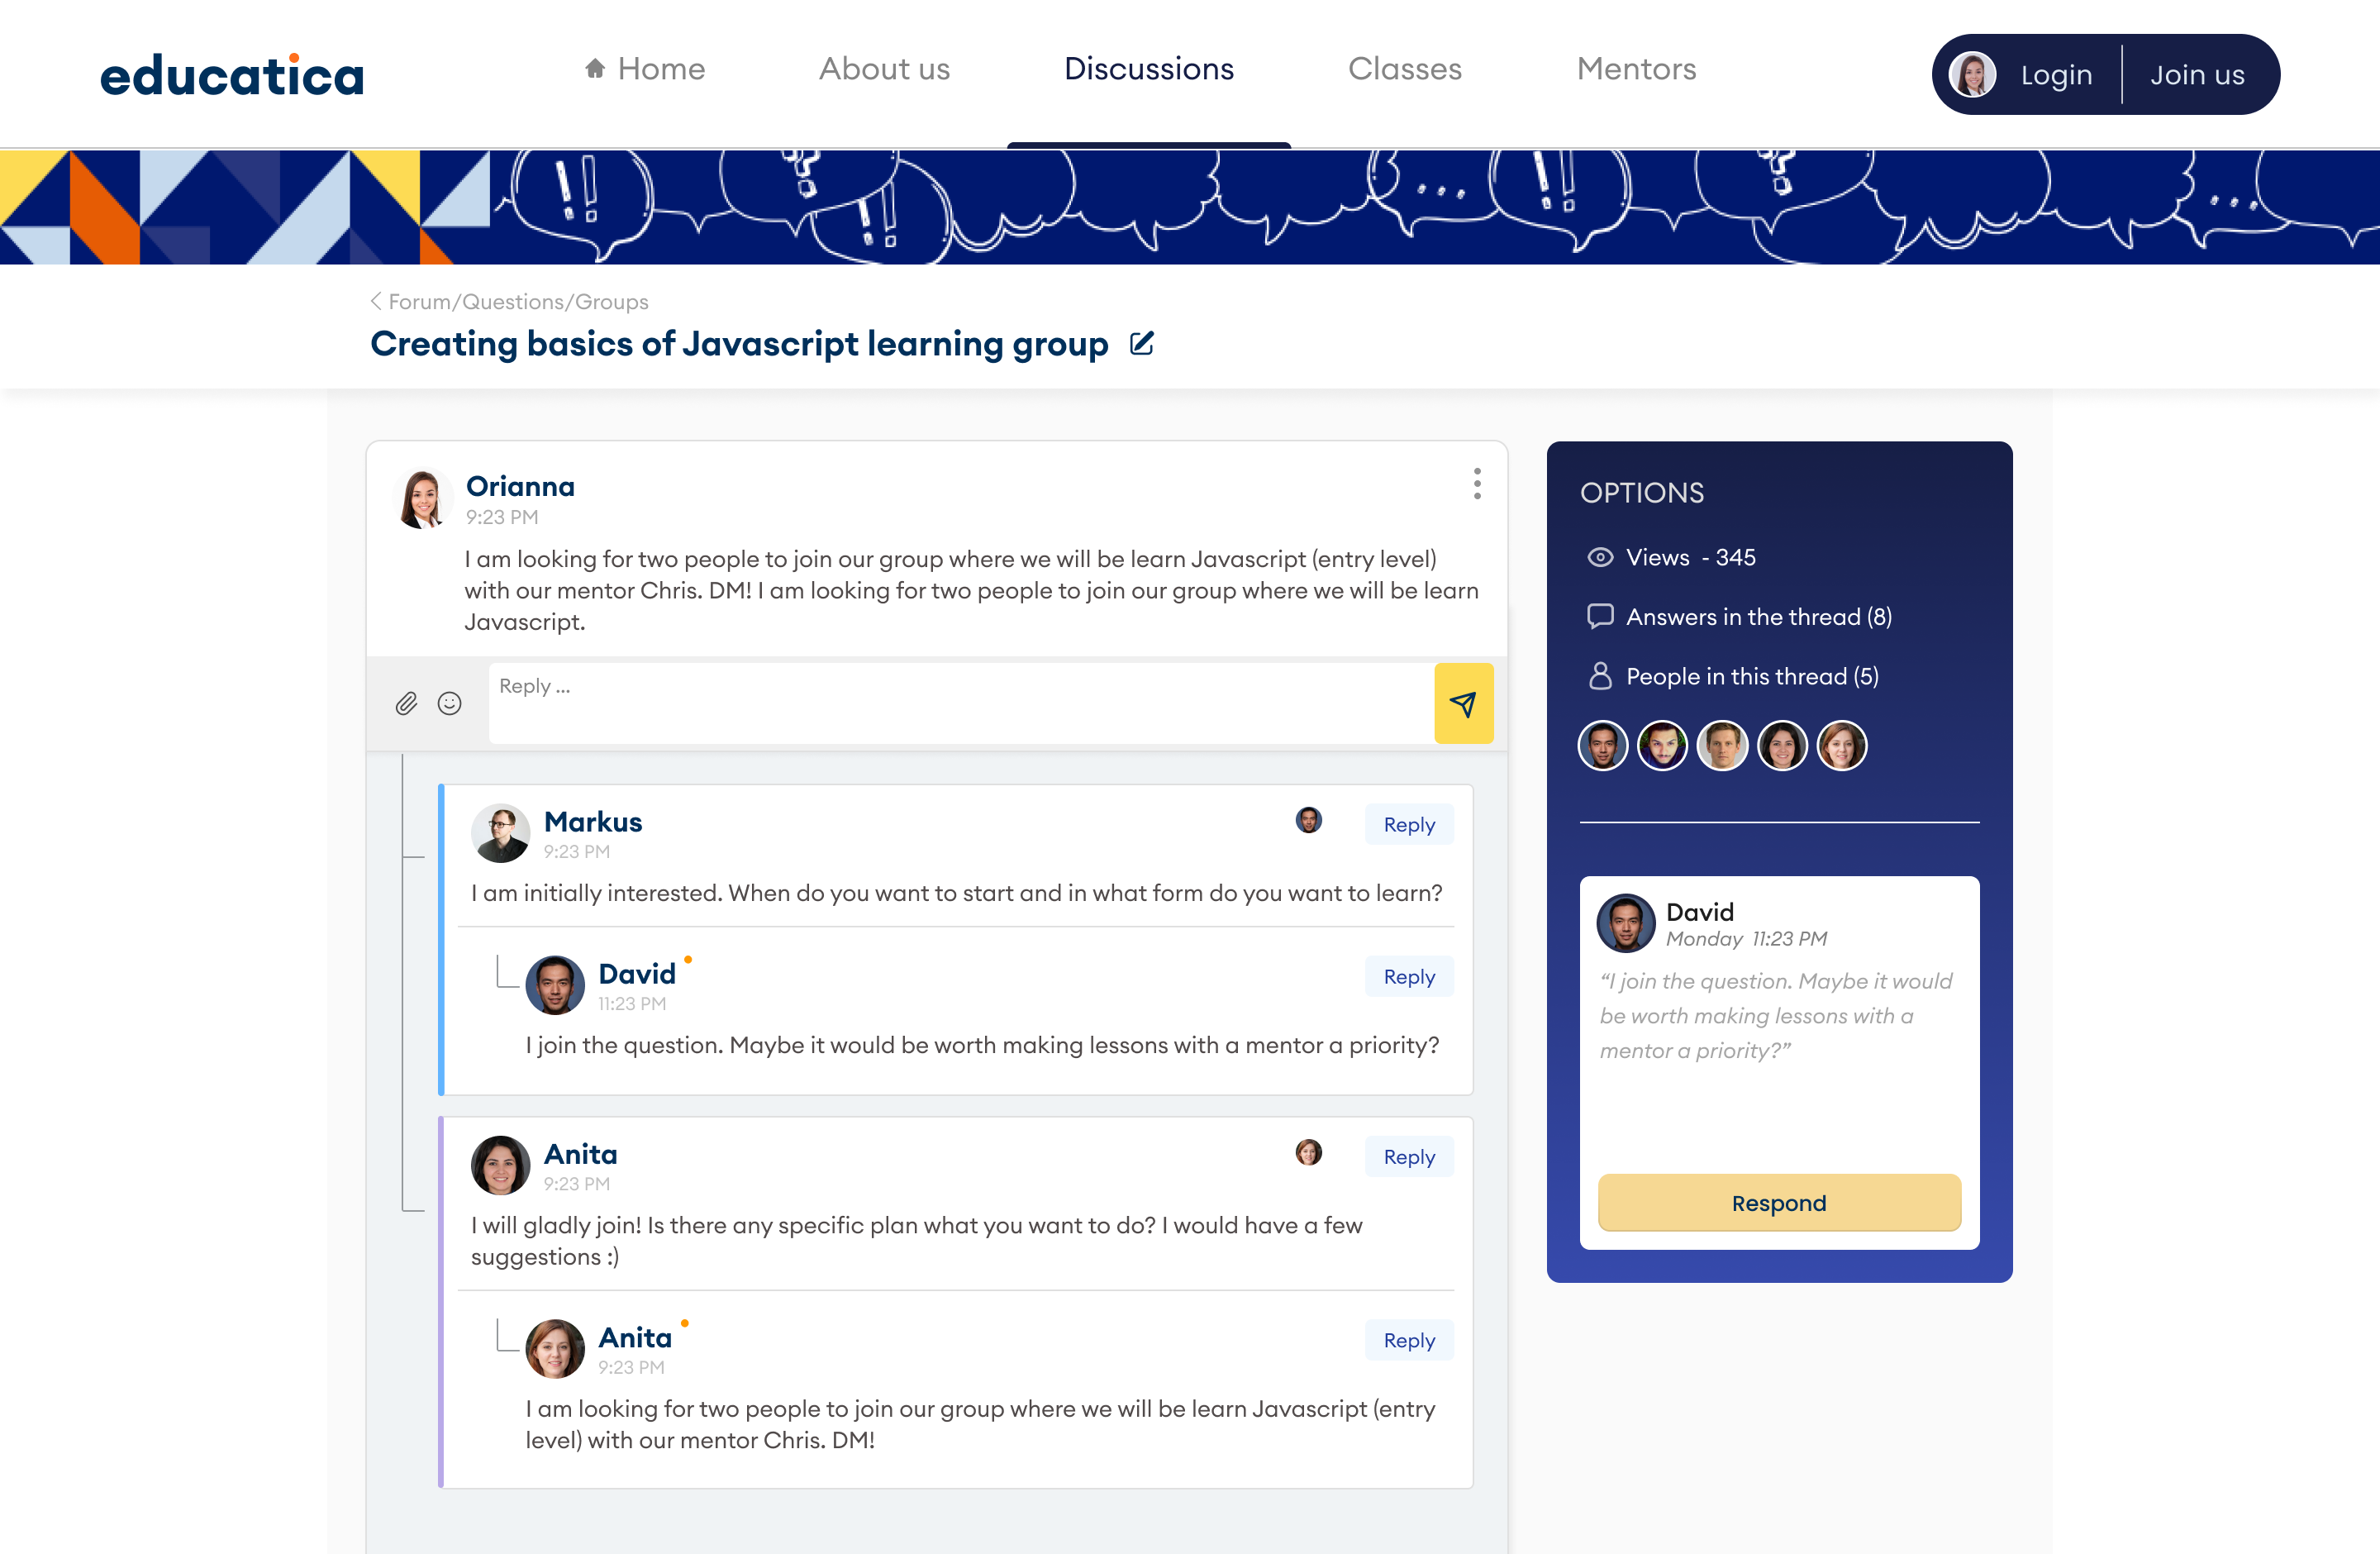2380x1554 pixels.
Task: Go back via Forum breadcrumb chevron
Action: 376,301
